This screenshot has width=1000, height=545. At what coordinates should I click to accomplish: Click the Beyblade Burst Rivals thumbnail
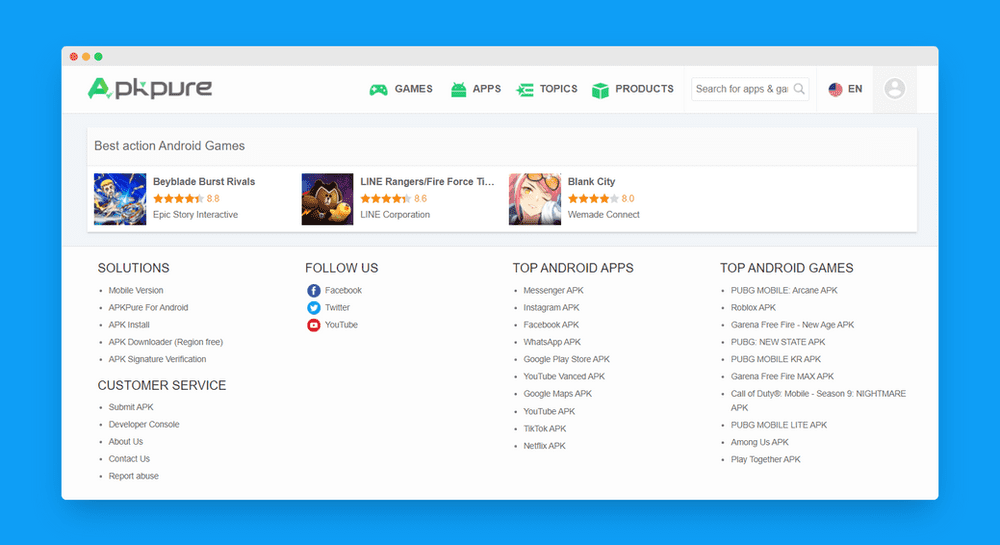(x=120, y=199)
